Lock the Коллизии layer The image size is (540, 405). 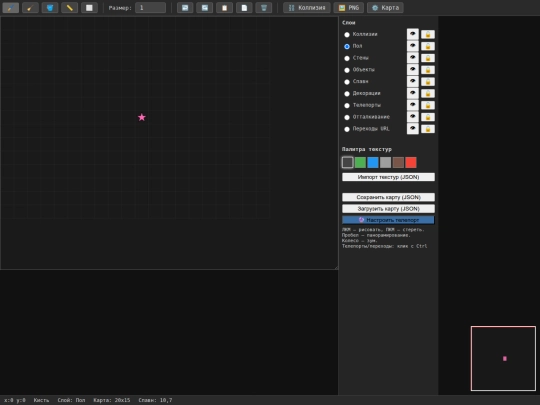pyautogui.click(x=428, y=34)
